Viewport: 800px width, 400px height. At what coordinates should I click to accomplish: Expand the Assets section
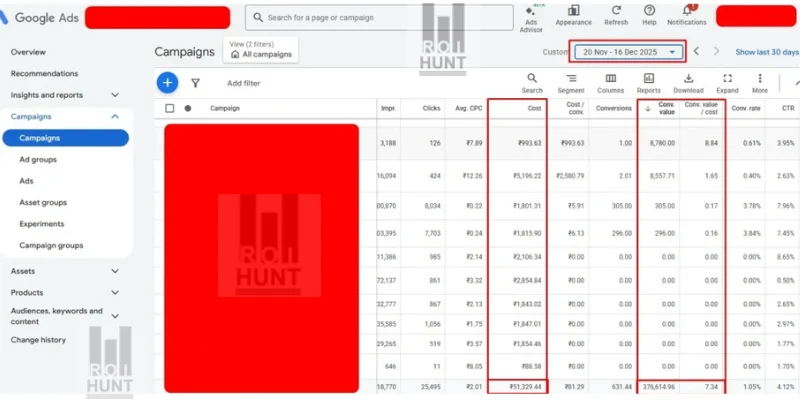(x=115, y=271)
